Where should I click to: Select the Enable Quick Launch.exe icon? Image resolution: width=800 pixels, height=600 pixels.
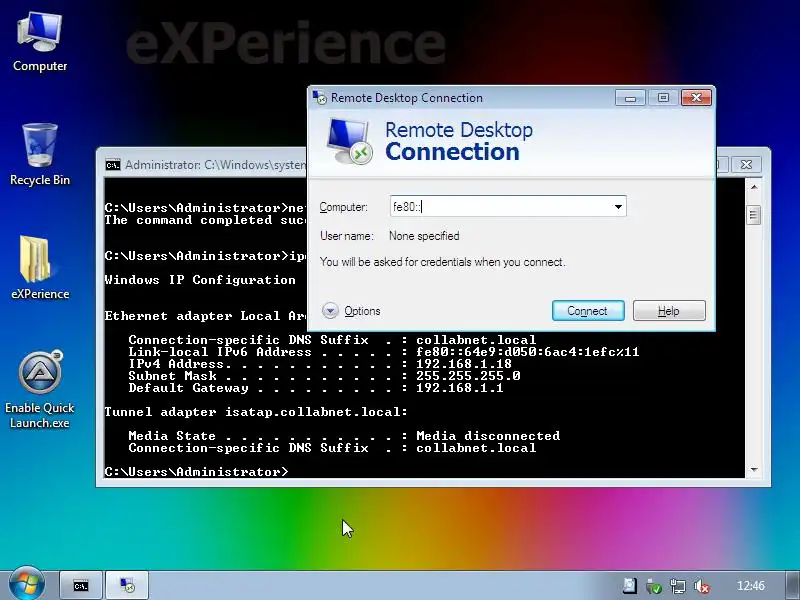(40, 389)
